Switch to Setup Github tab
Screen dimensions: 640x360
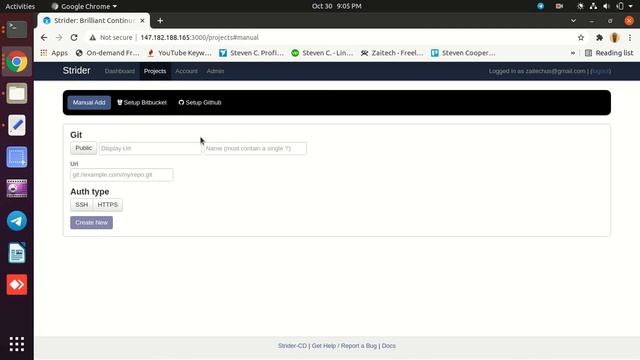pyautogui.click(x=200, y=102)
